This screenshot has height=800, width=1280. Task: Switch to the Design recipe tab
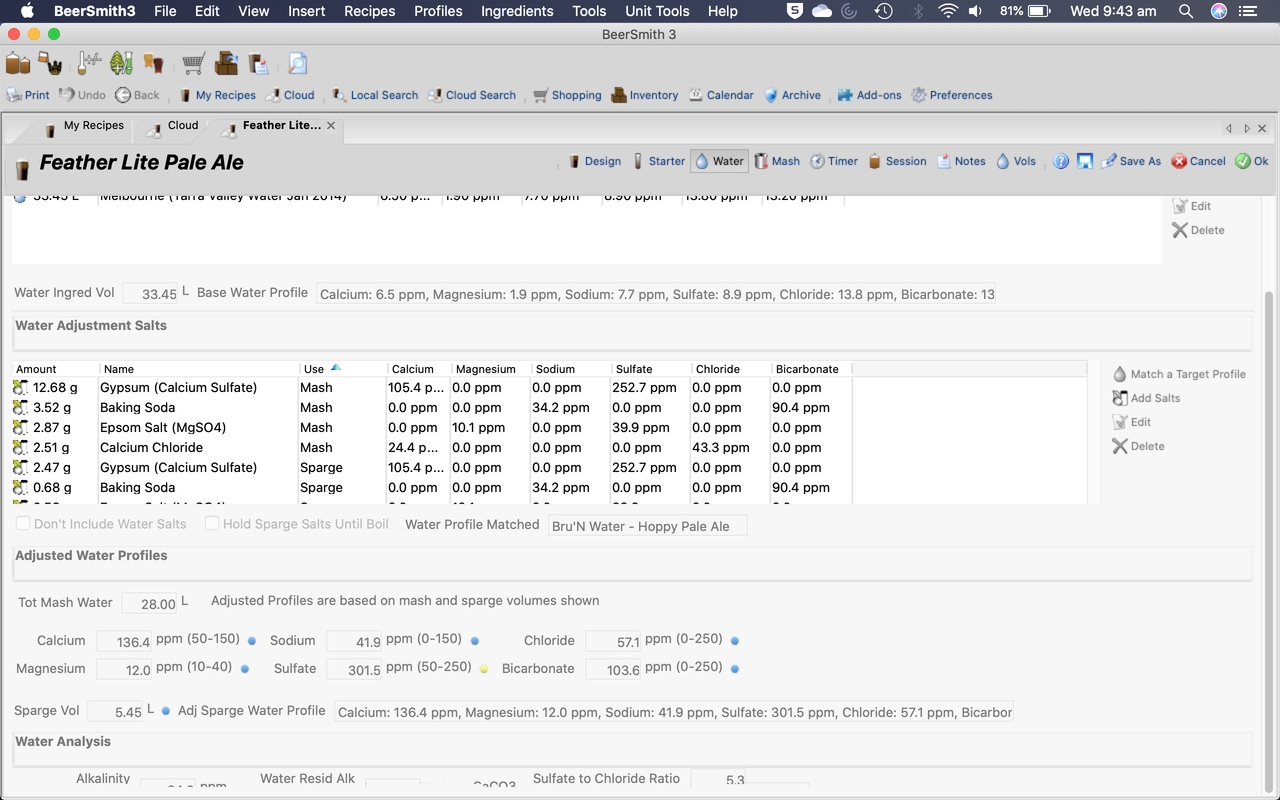point(594,161)
